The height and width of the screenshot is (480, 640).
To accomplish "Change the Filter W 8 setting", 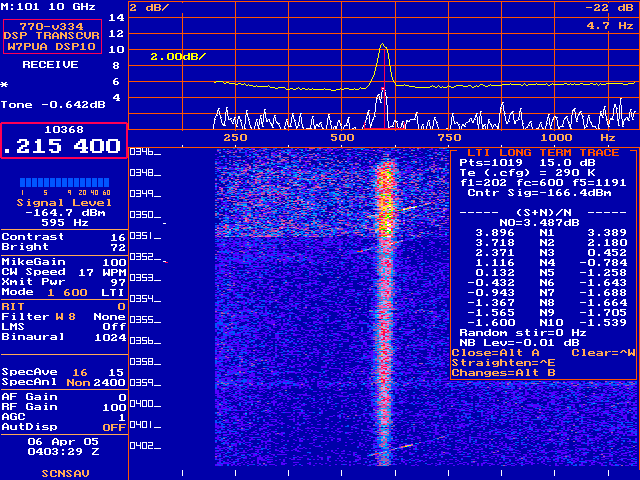I will click(64, 317).
